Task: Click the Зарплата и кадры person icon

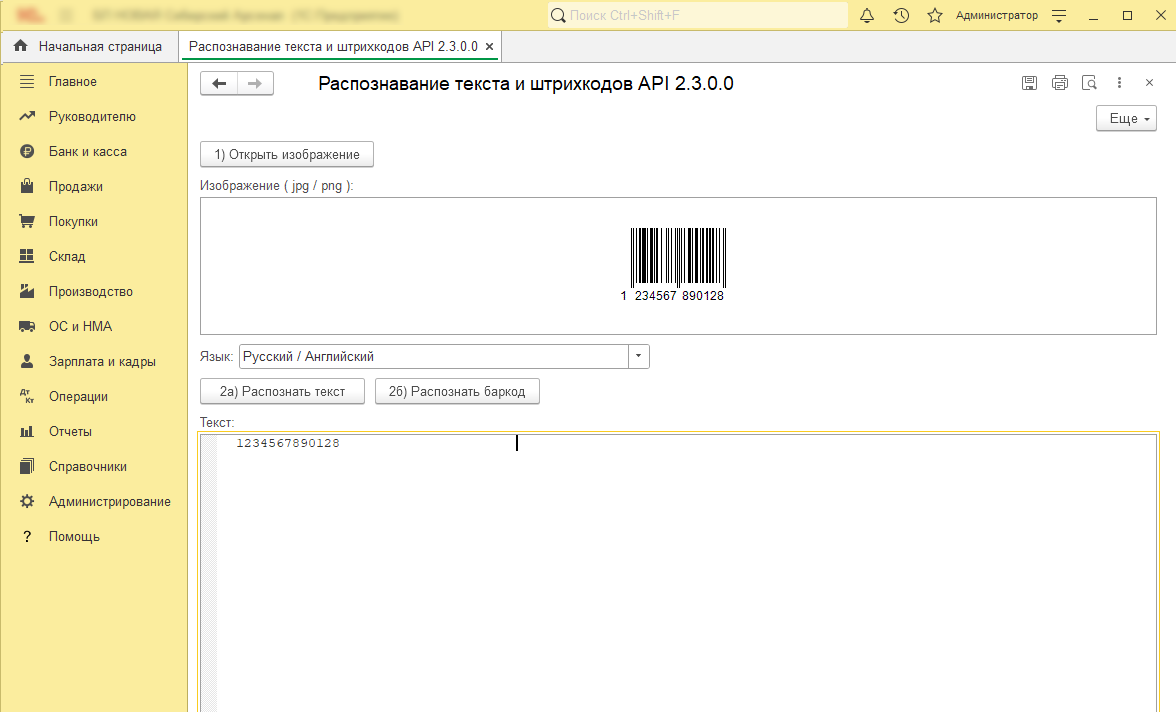Action: [x=27, y=361]
